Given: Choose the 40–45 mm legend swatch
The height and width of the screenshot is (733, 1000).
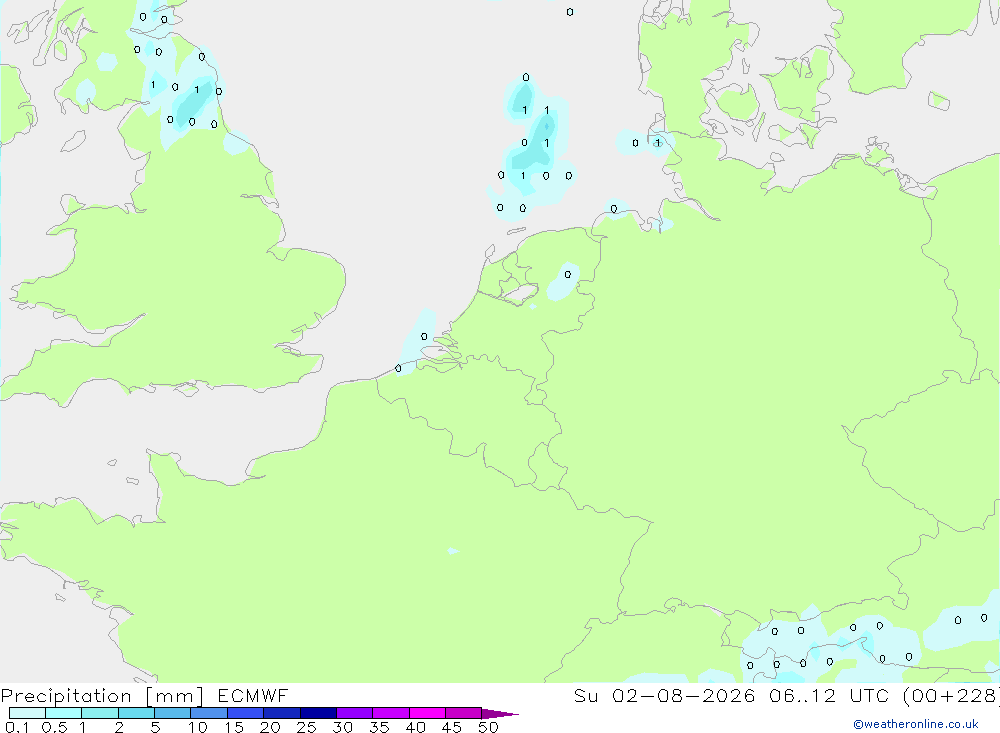Looking at the screenshot, I should [427, 713].
